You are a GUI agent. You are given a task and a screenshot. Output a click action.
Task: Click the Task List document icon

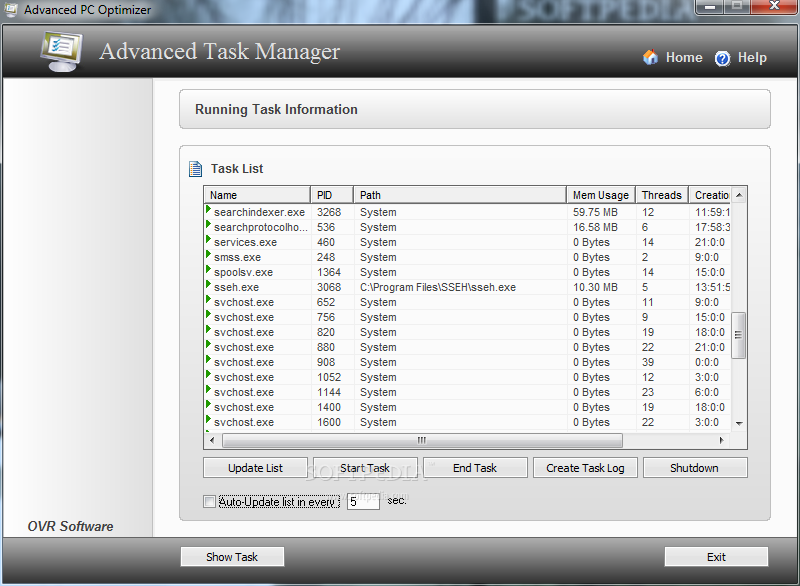(x=195, y=169)
